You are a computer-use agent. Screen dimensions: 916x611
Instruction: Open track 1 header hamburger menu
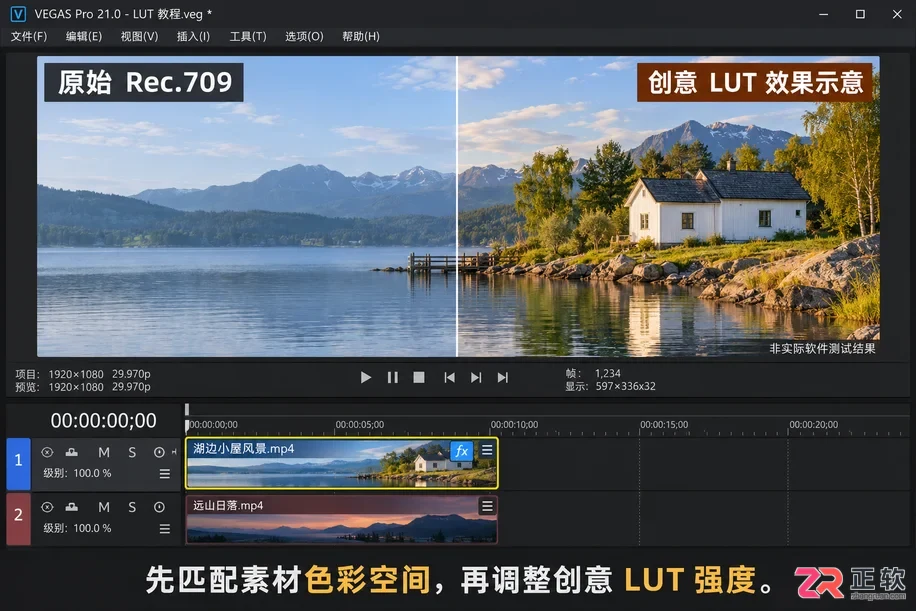click(165, 474)
